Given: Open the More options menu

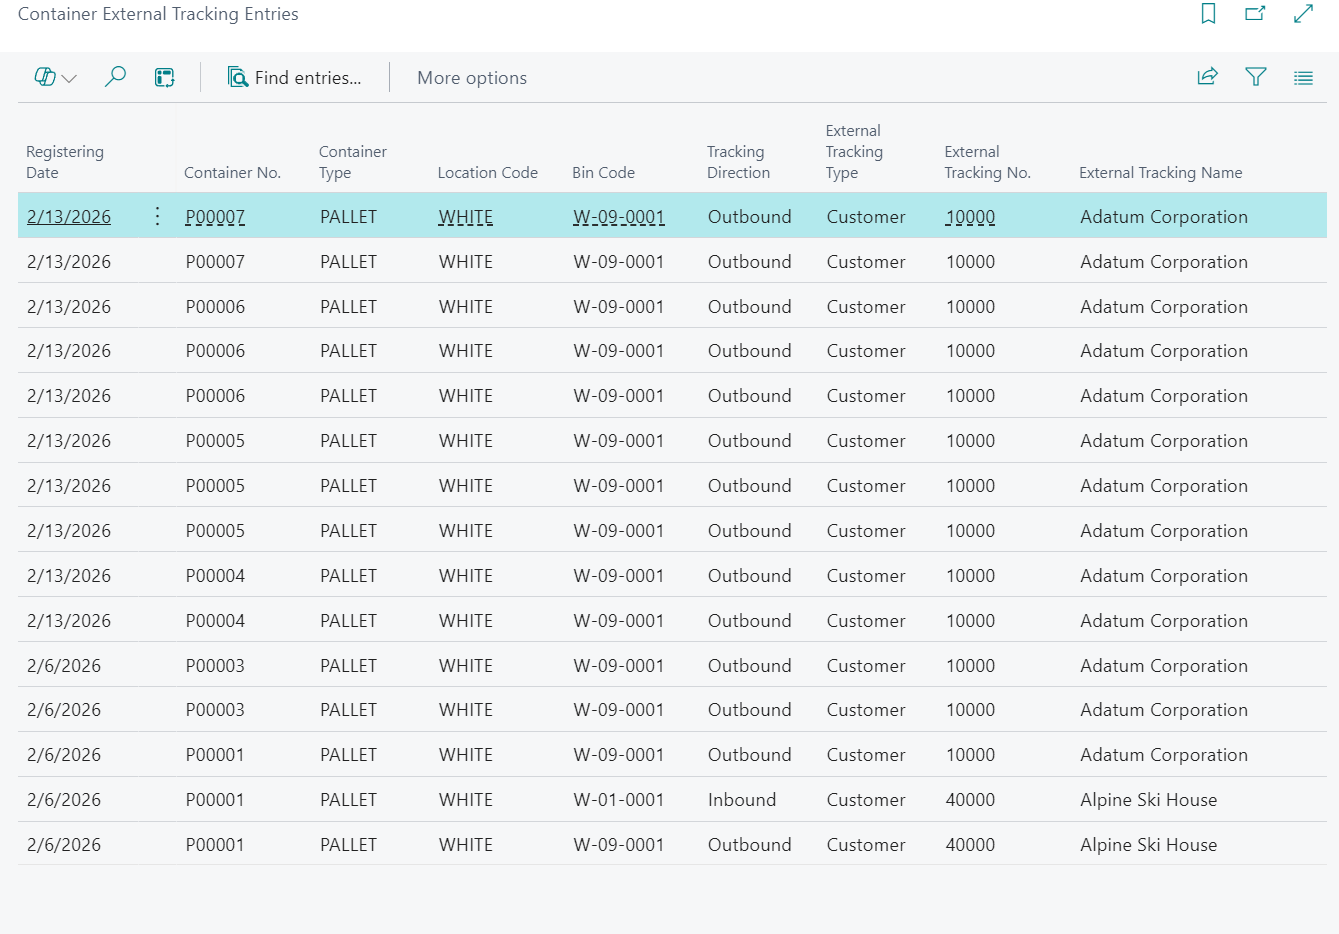Looking at the screenshot, I should (x=471, y=78).
